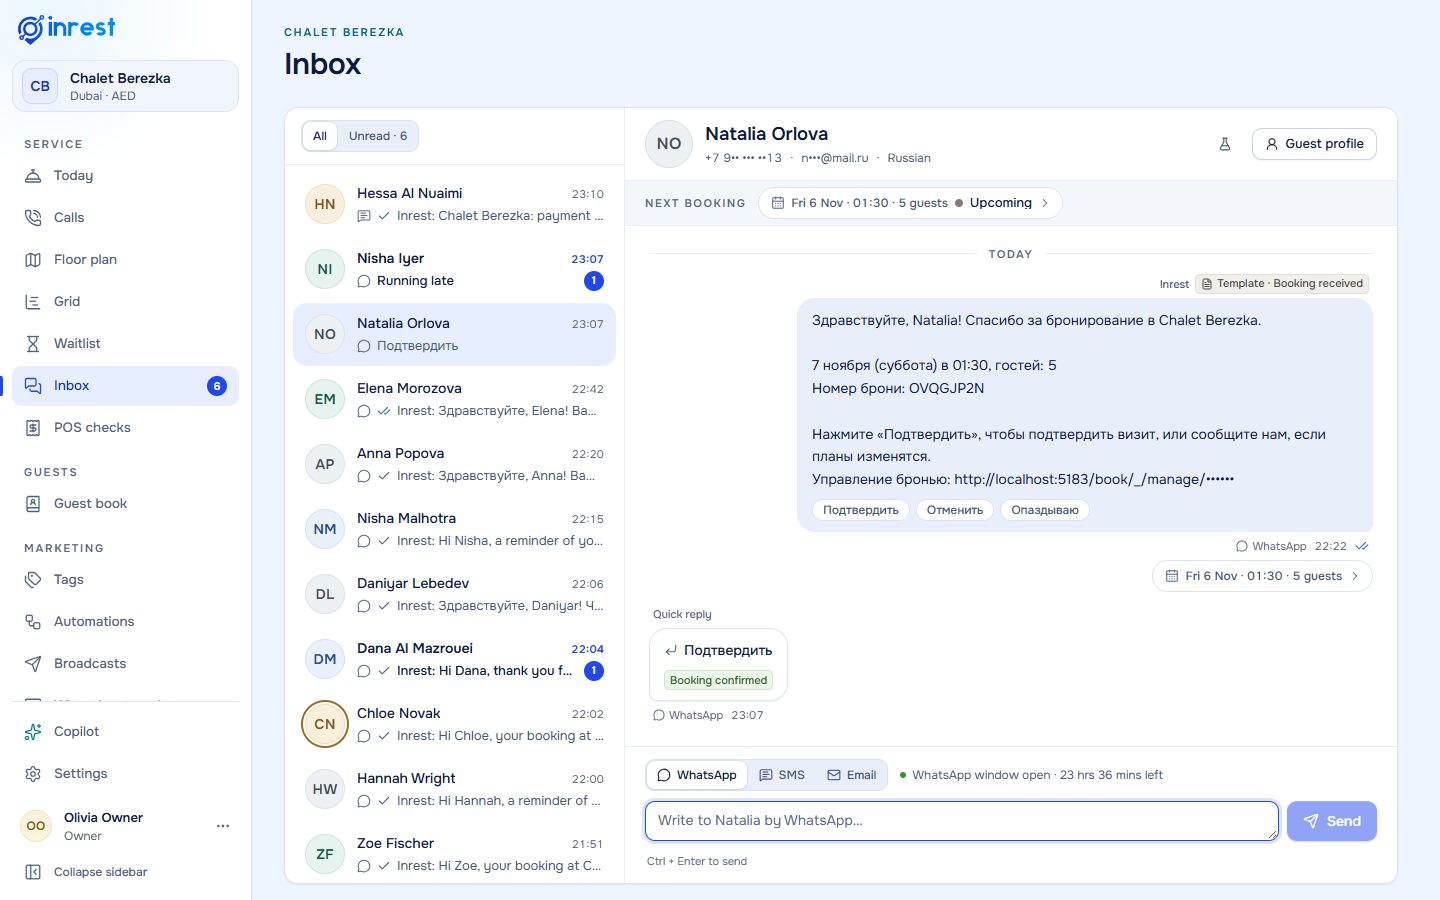
Task: Open the conversation with Elena Morozova
Action: click(x=454, y=399)
